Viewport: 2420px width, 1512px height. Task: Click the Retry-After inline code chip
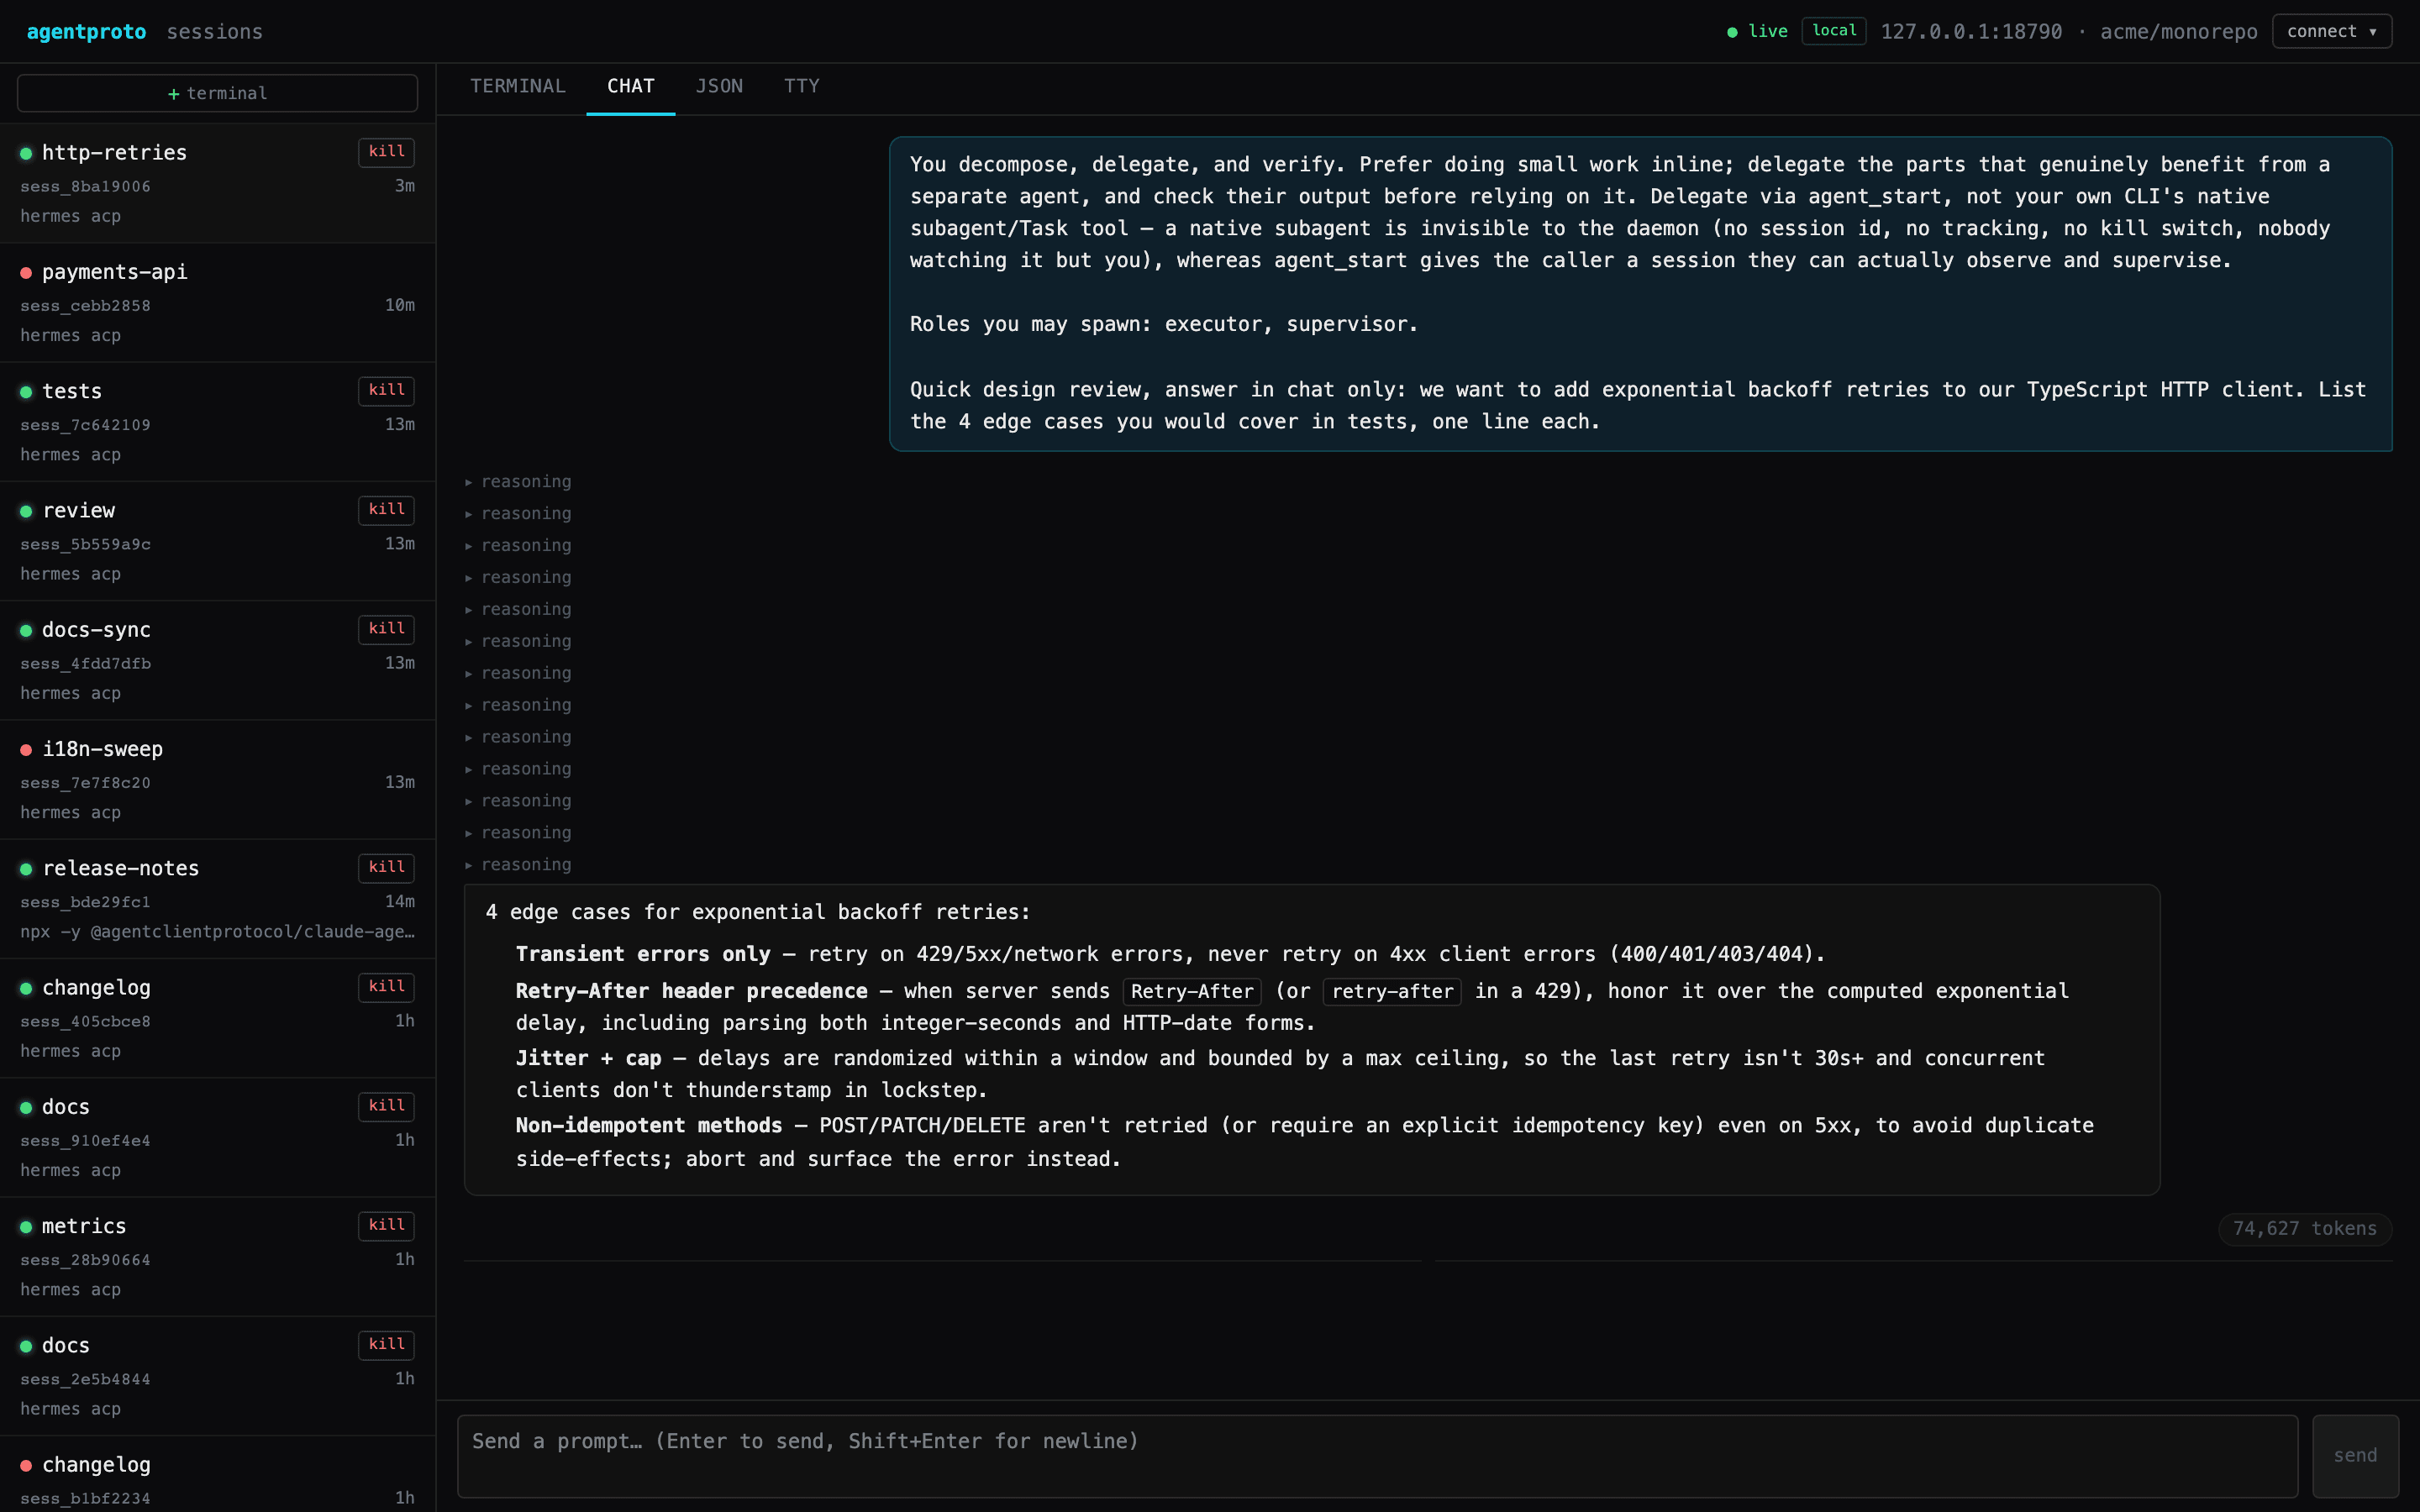point(1192,991)
